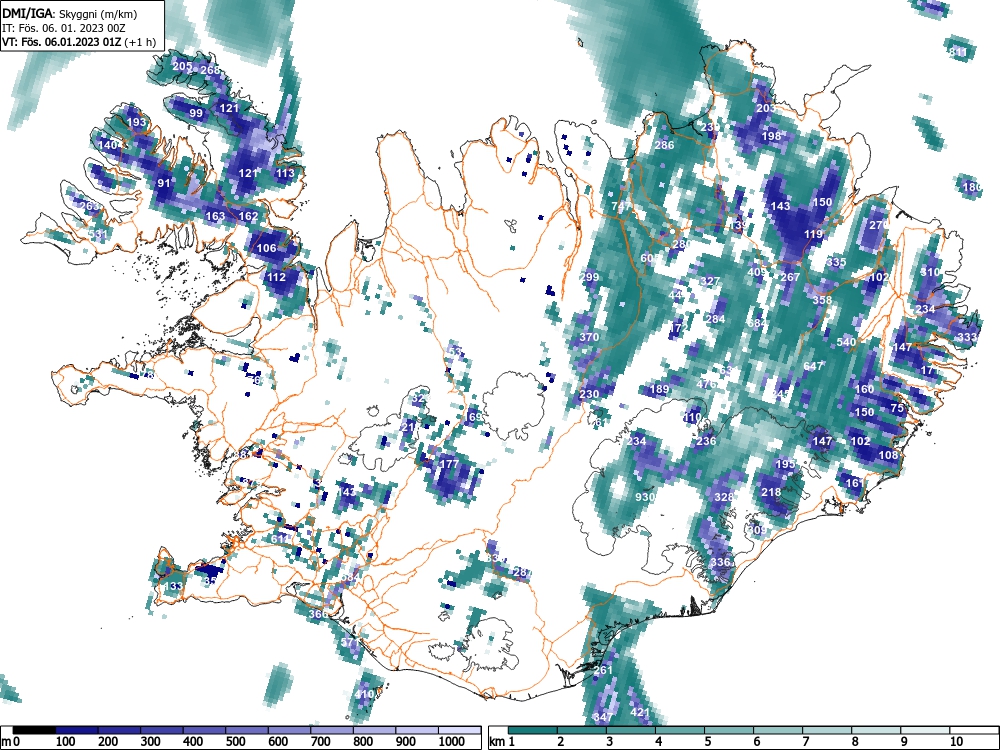This screenshot has width=1000, height=750.
Task: Click the visibility value 268 on the map
Action: [x=210, y=70]
